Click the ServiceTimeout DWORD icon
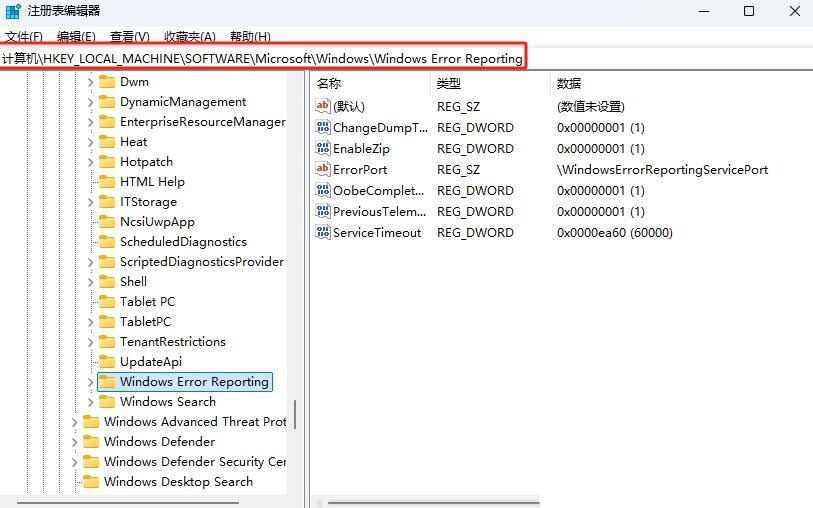This screenshot has width=813, height=508. click(322, 232)
